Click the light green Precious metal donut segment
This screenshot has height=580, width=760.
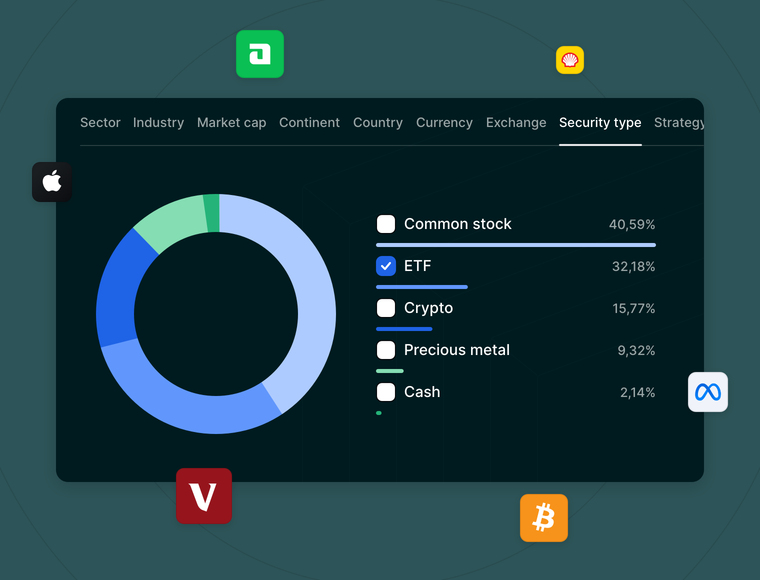(x=174, y=221)
